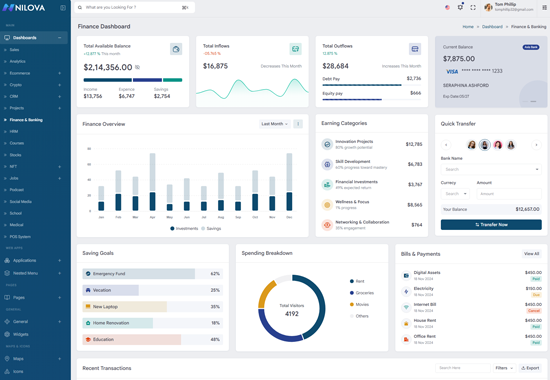Click the Digital Assets bill icon
This screenshot has width=550, height=380.
(406, 275)
